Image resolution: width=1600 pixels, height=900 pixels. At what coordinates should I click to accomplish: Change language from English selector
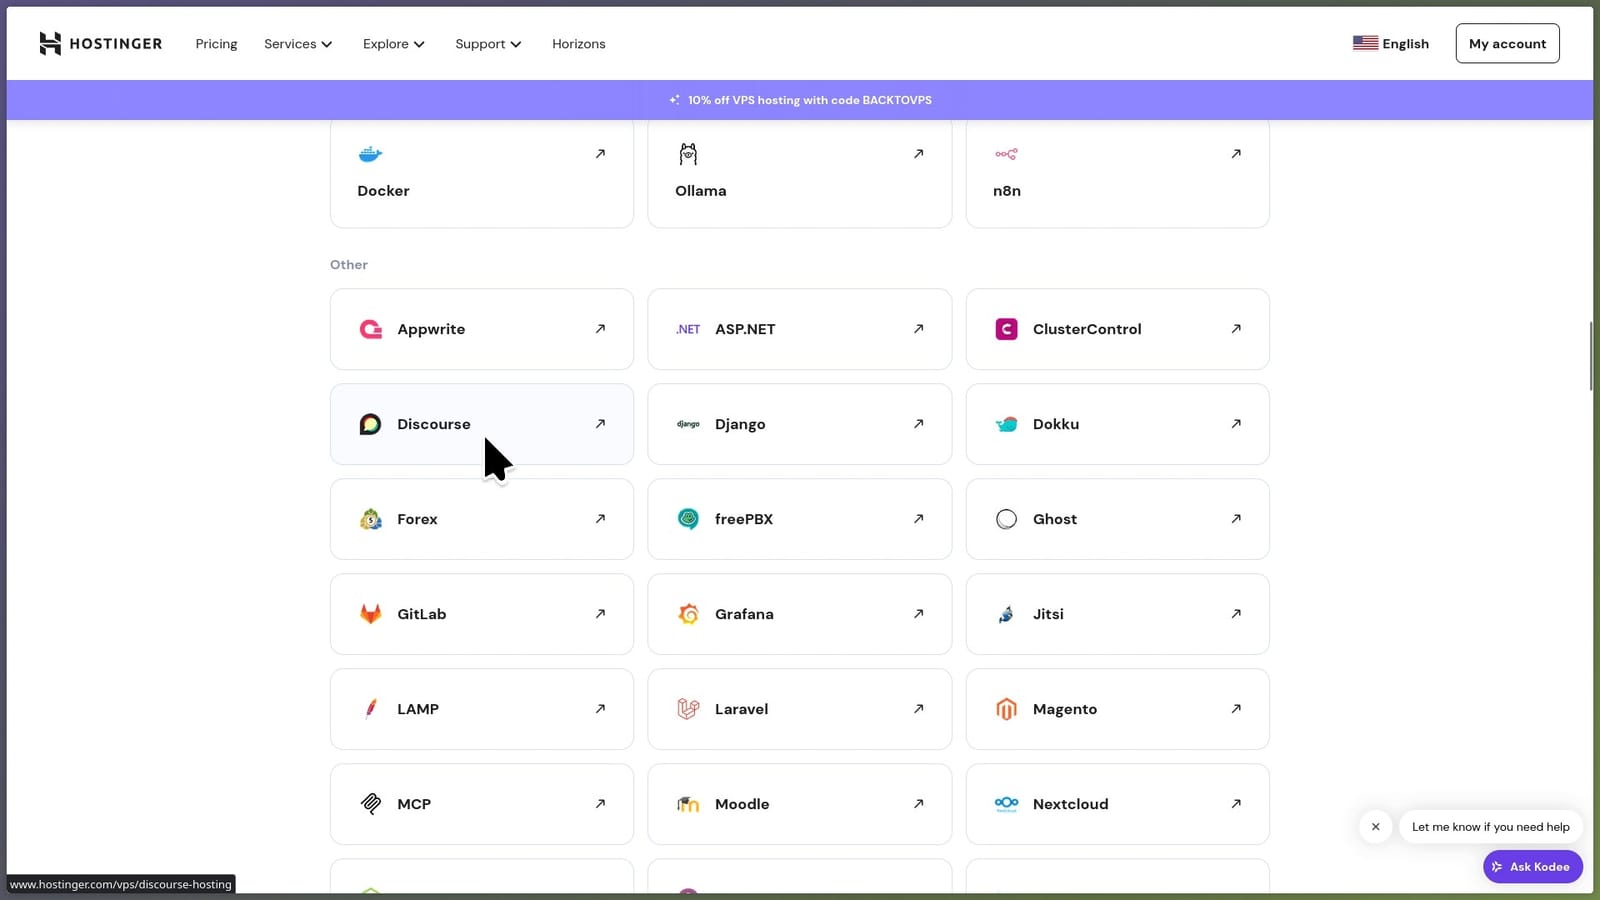1391,44
